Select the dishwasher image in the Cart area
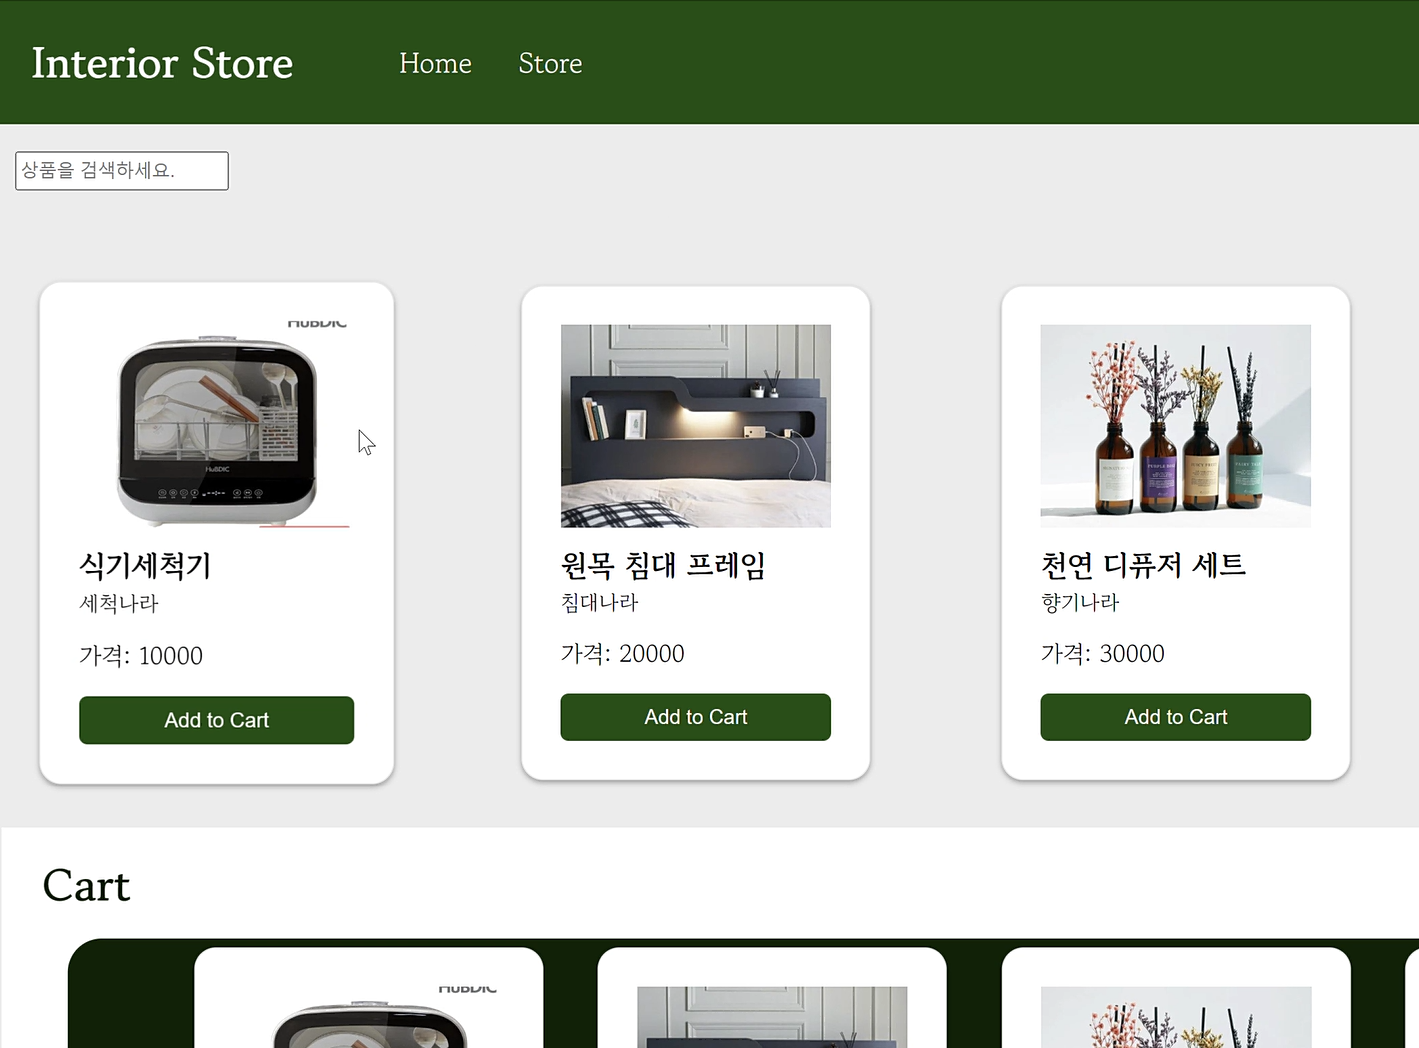 point(369,1017)
